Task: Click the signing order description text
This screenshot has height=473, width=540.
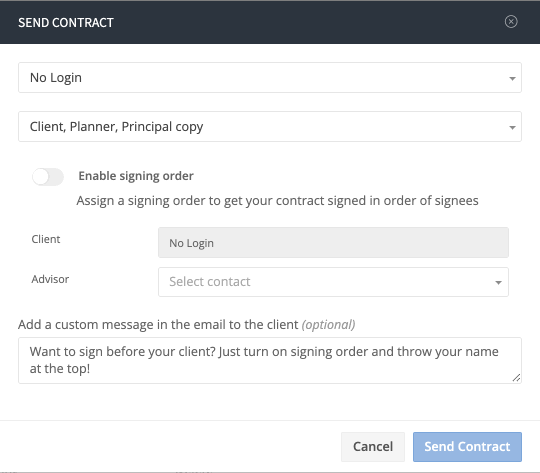Action: [277, 200]
